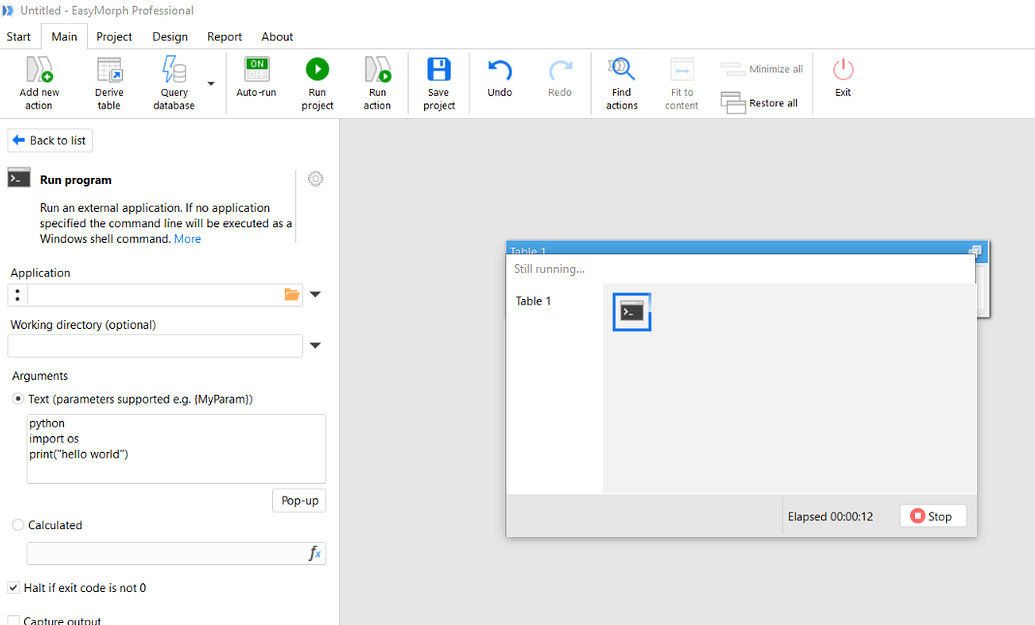Image resolution: width=1035 pixels, height=625 pixels.
Task: Open the Run program settings gear
Action: 316,179
